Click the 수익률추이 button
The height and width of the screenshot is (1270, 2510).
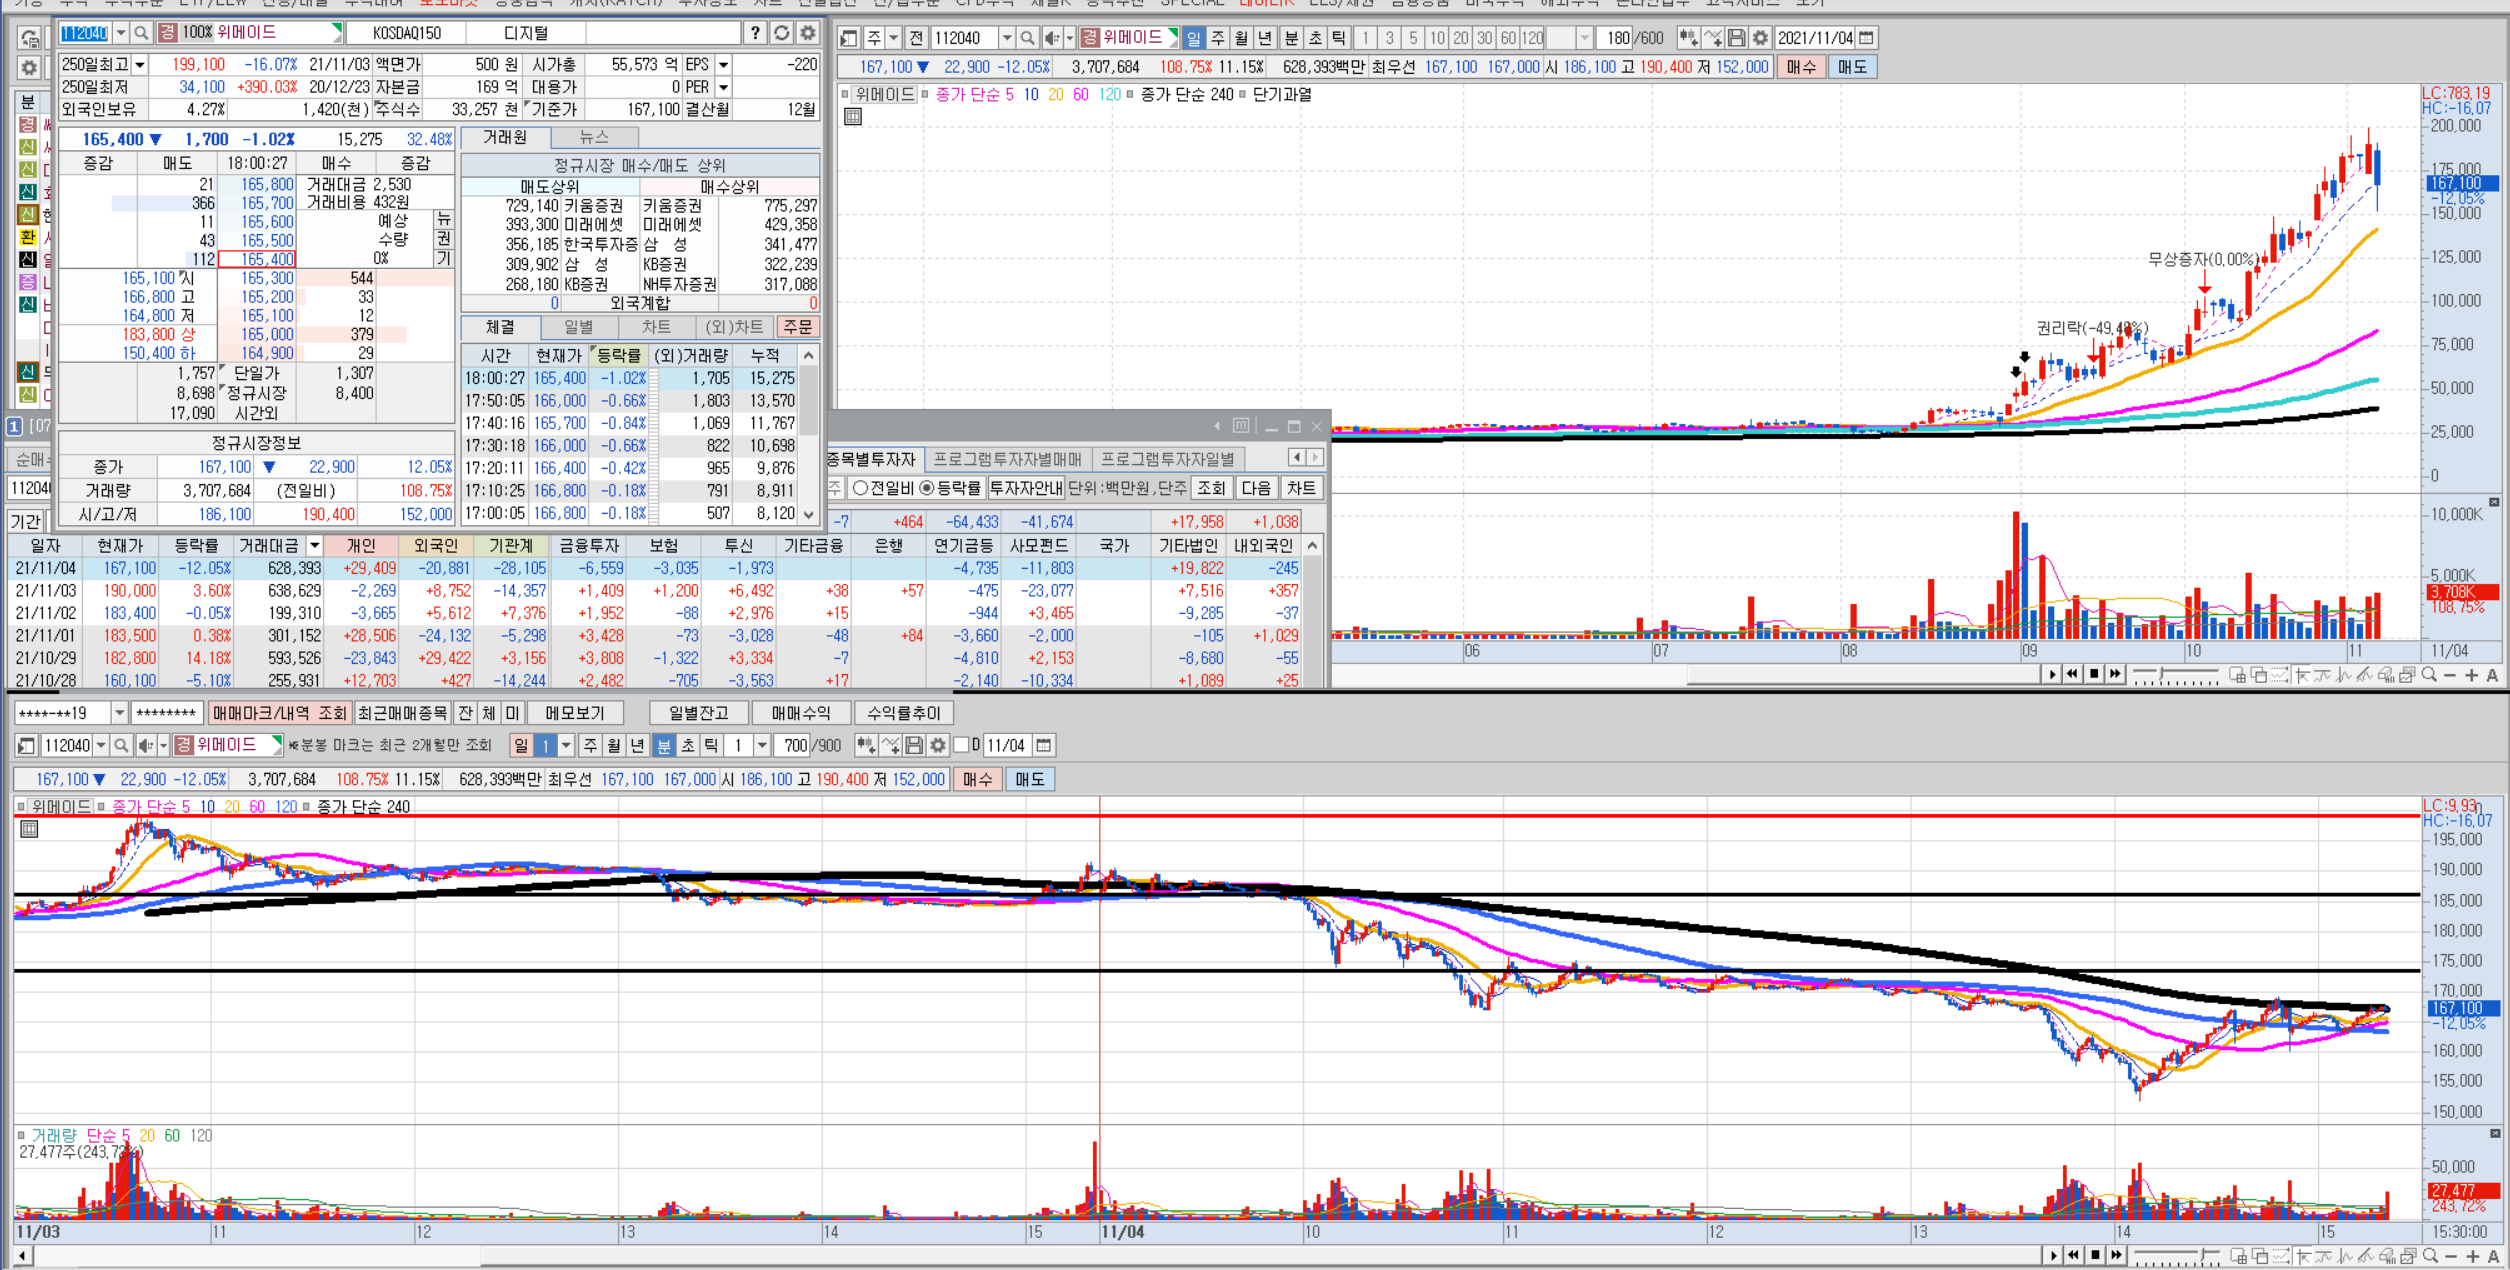tap(904, 713)
